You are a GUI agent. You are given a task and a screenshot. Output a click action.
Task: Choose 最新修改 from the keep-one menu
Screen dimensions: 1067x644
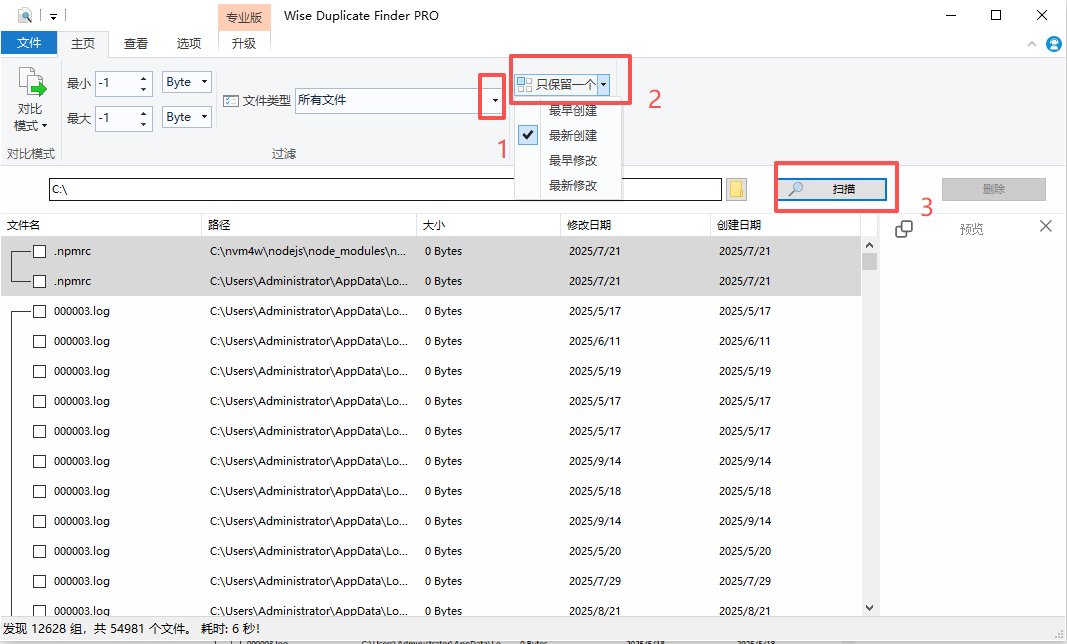tap(572, 185)
